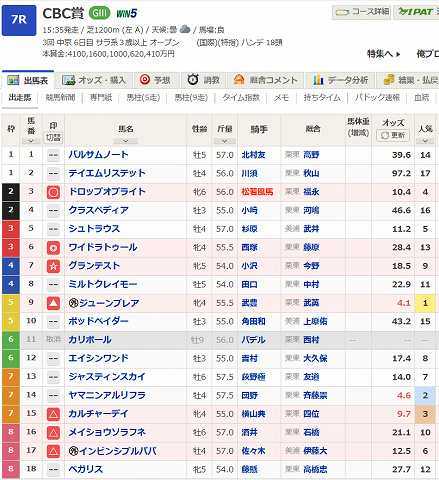Open the horse link インビンシブルパパ
The image size is (439, 480).
click(112, 451)
